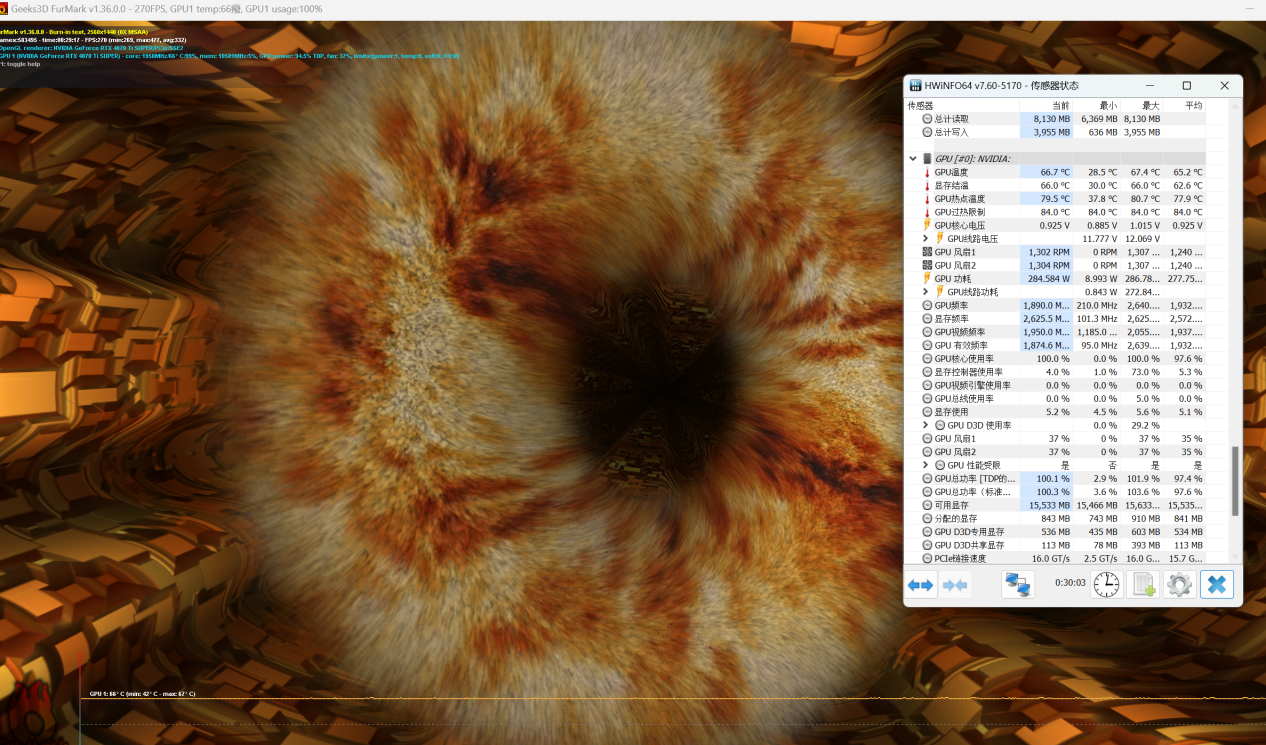Click the HWiNFO64 title bar app icon

click(x=916, y=86)
